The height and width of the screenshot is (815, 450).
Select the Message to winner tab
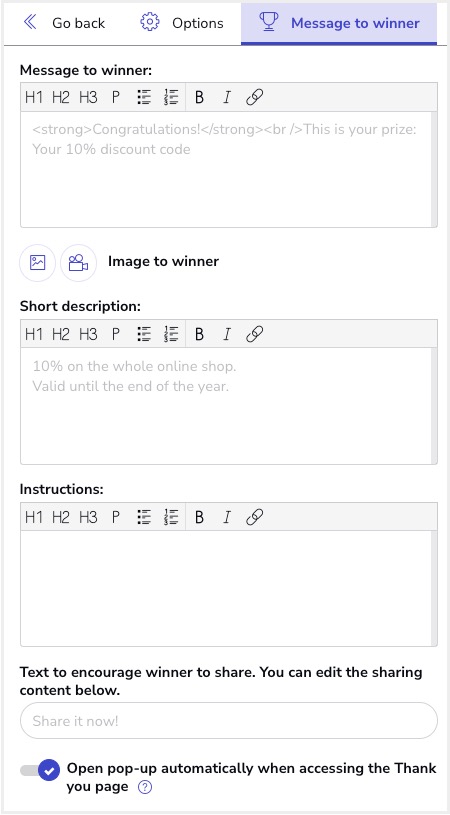pos(339,23)
